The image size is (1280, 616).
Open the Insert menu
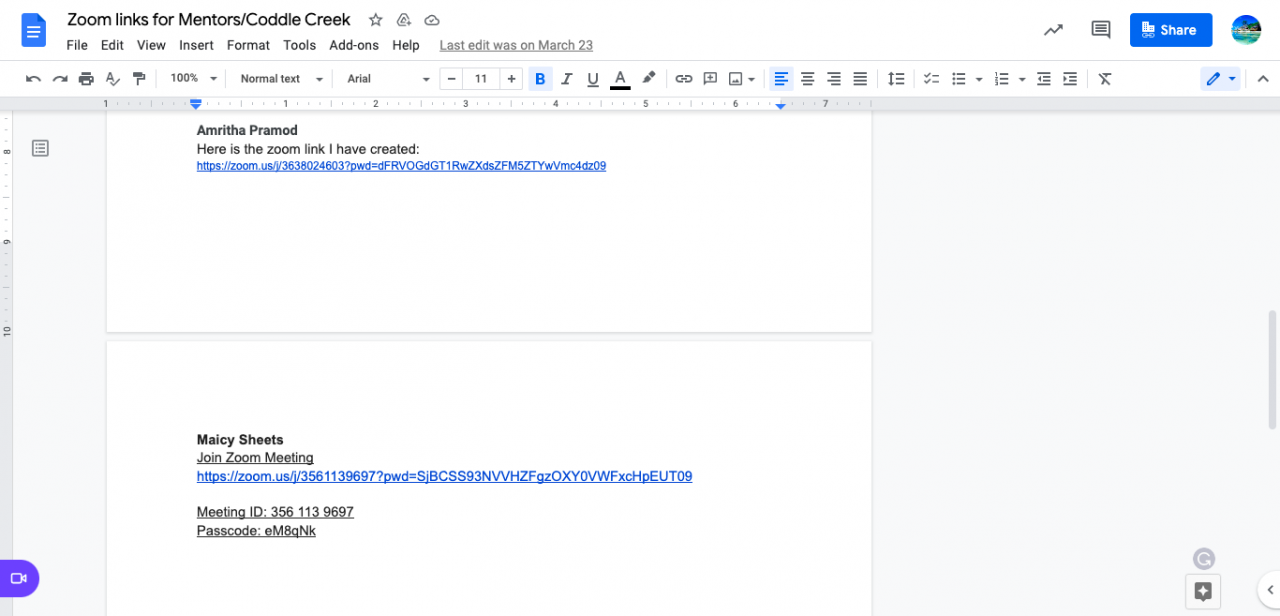click(x=196, y=45)
